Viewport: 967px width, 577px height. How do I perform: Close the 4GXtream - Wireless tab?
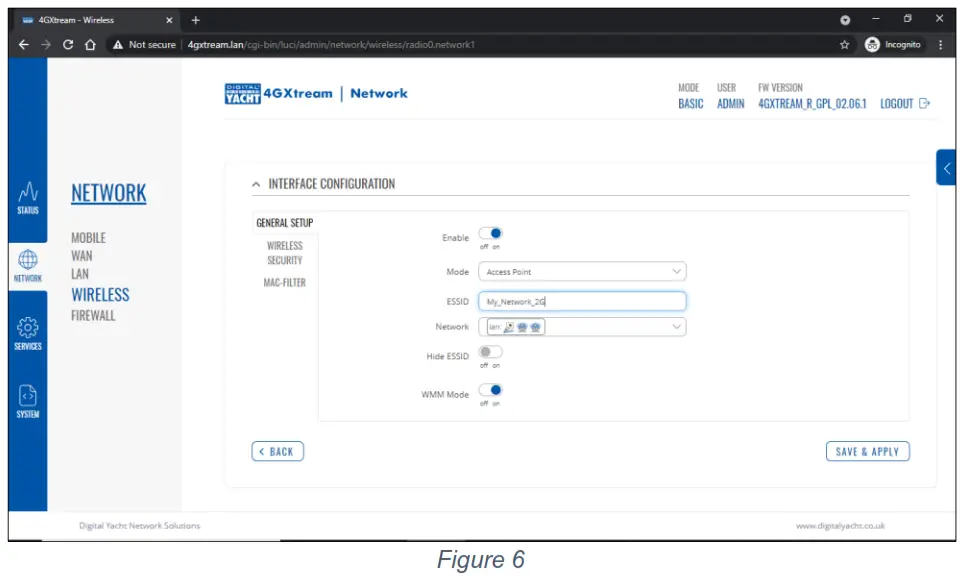click(169, 20)
